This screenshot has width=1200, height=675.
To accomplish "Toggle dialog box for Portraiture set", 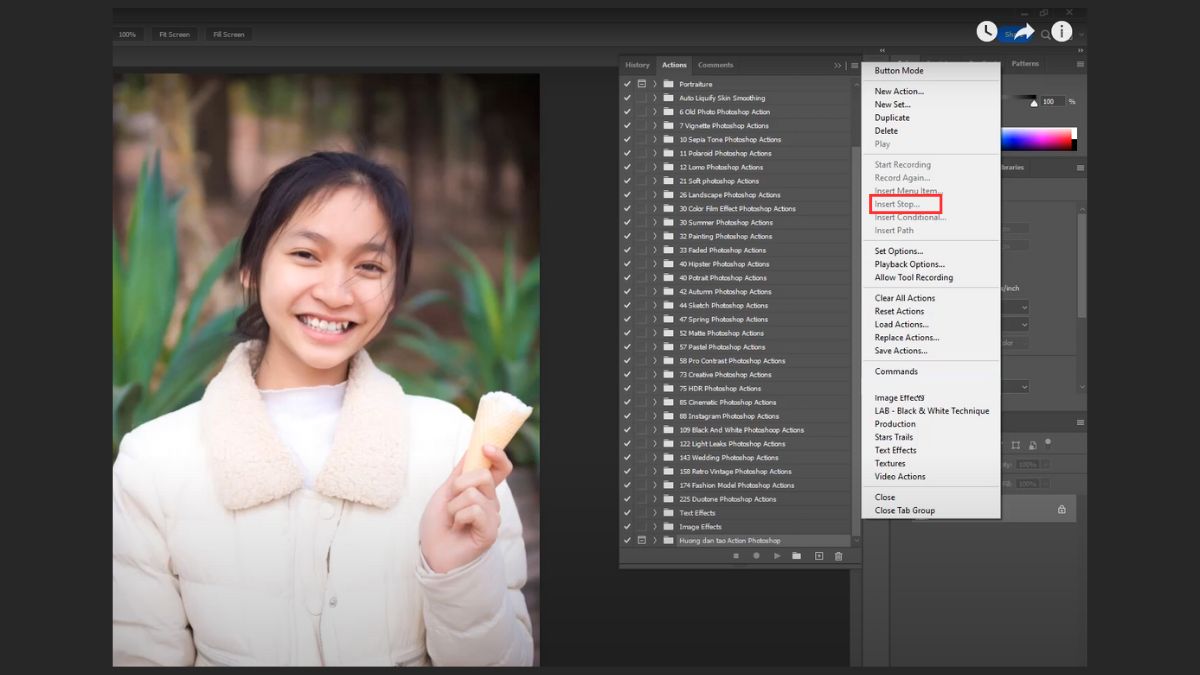I will click(641, 84).
